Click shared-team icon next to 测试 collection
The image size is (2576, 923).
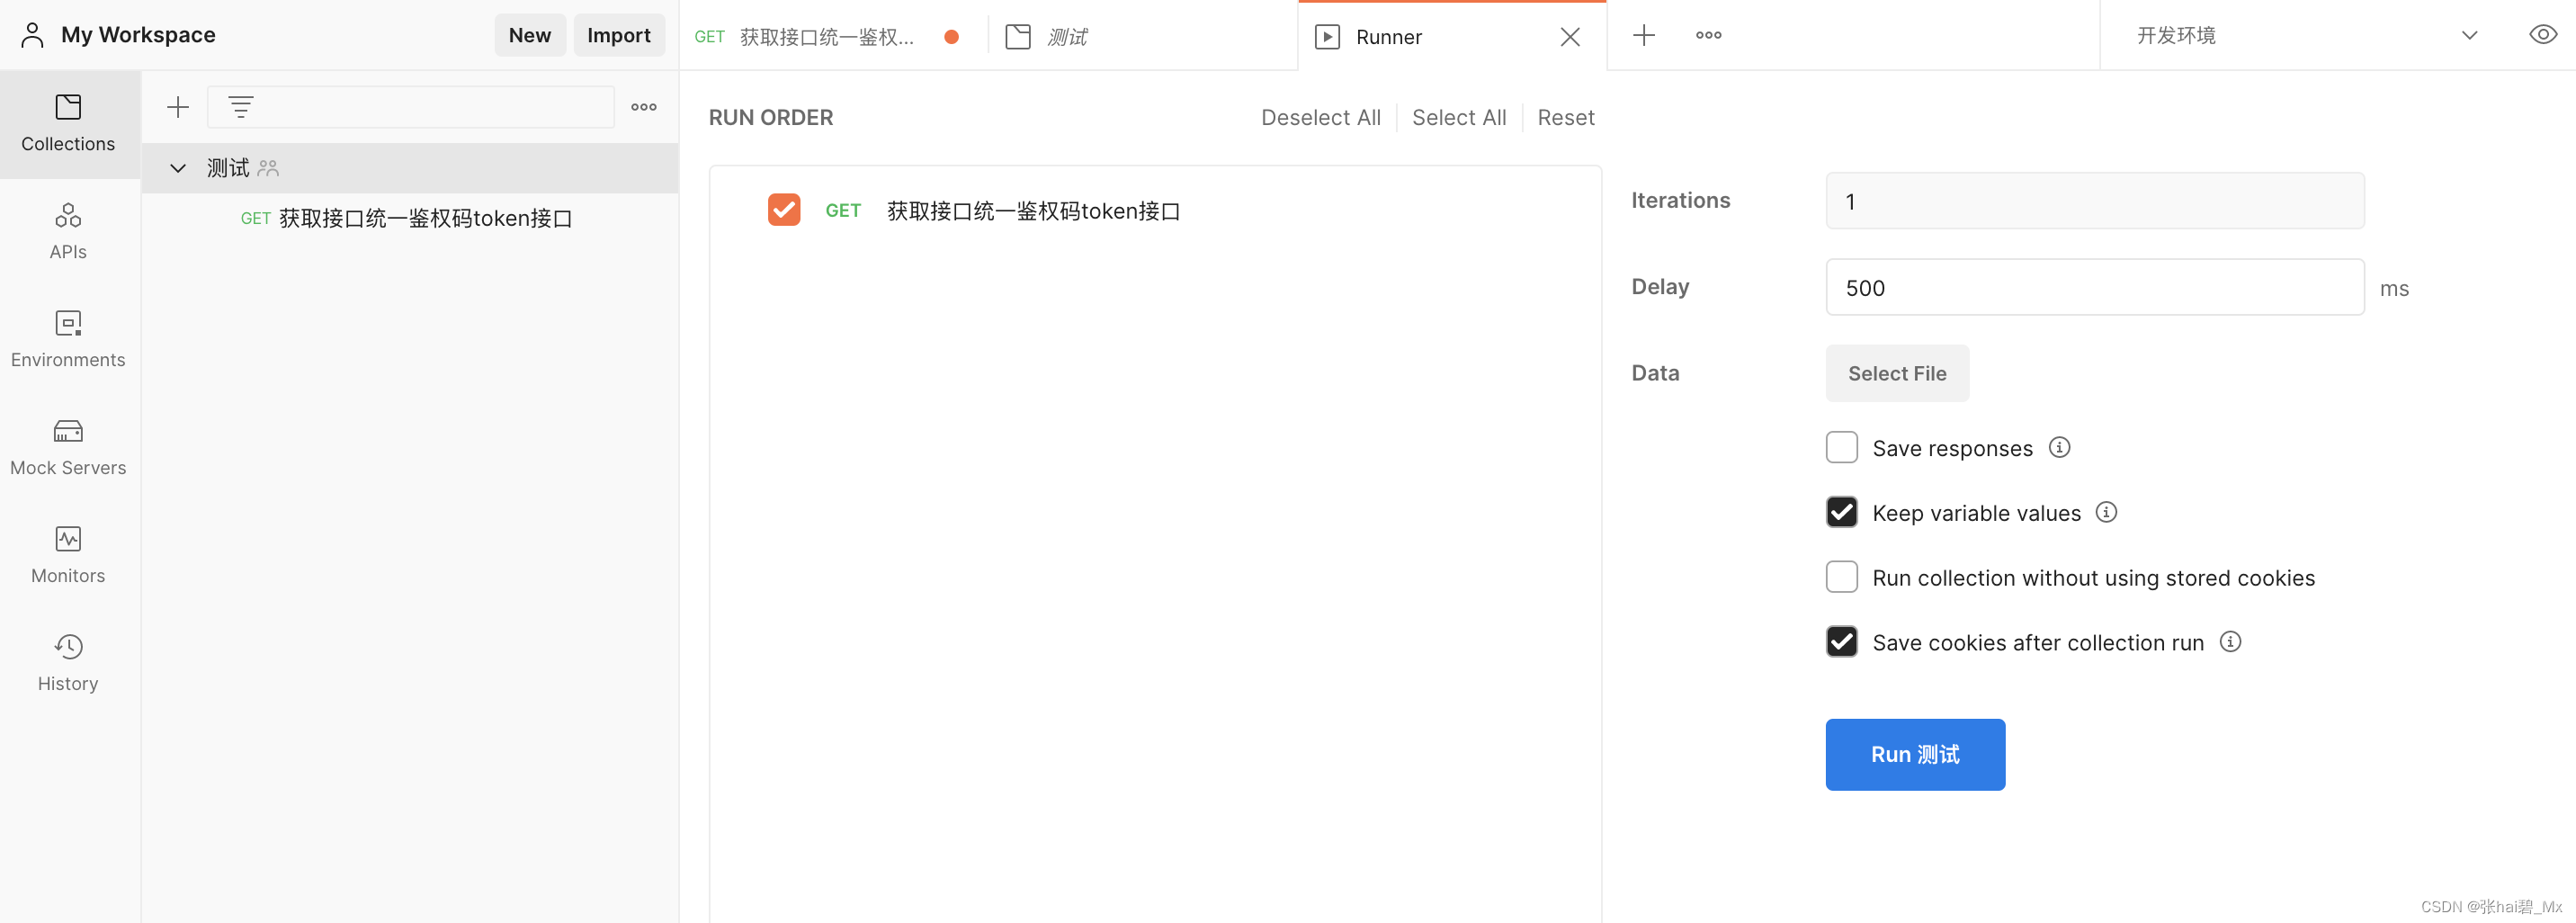coord(268,168)
